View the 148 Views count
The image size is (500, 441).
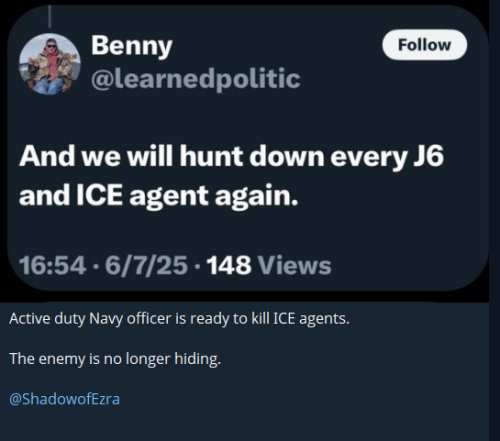coord(269,265)
